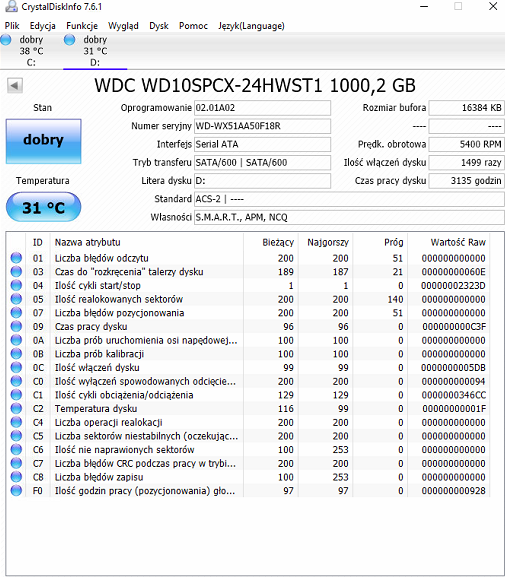The height and width of the screenshot is (577, 505).
Task: Open the Dysk menu
Action: (x=159, y=26)
